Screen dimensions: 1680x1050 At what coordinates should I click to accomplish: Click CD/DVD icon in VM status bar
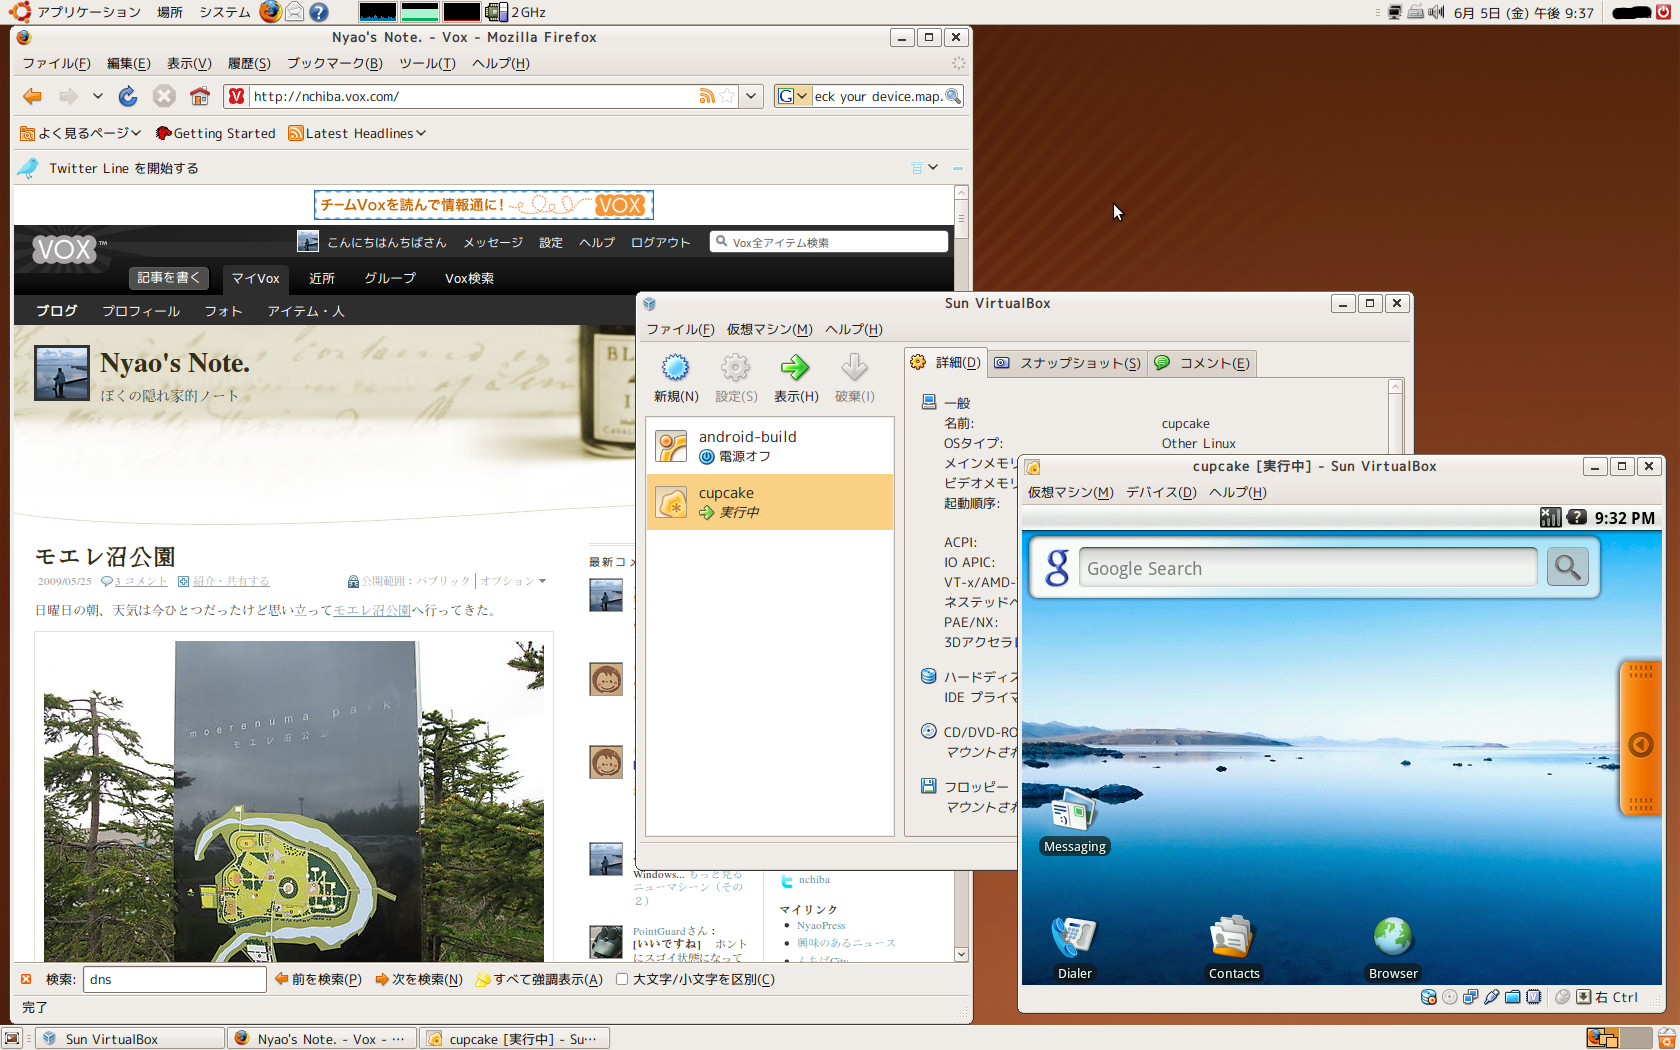click(1449, 997)
